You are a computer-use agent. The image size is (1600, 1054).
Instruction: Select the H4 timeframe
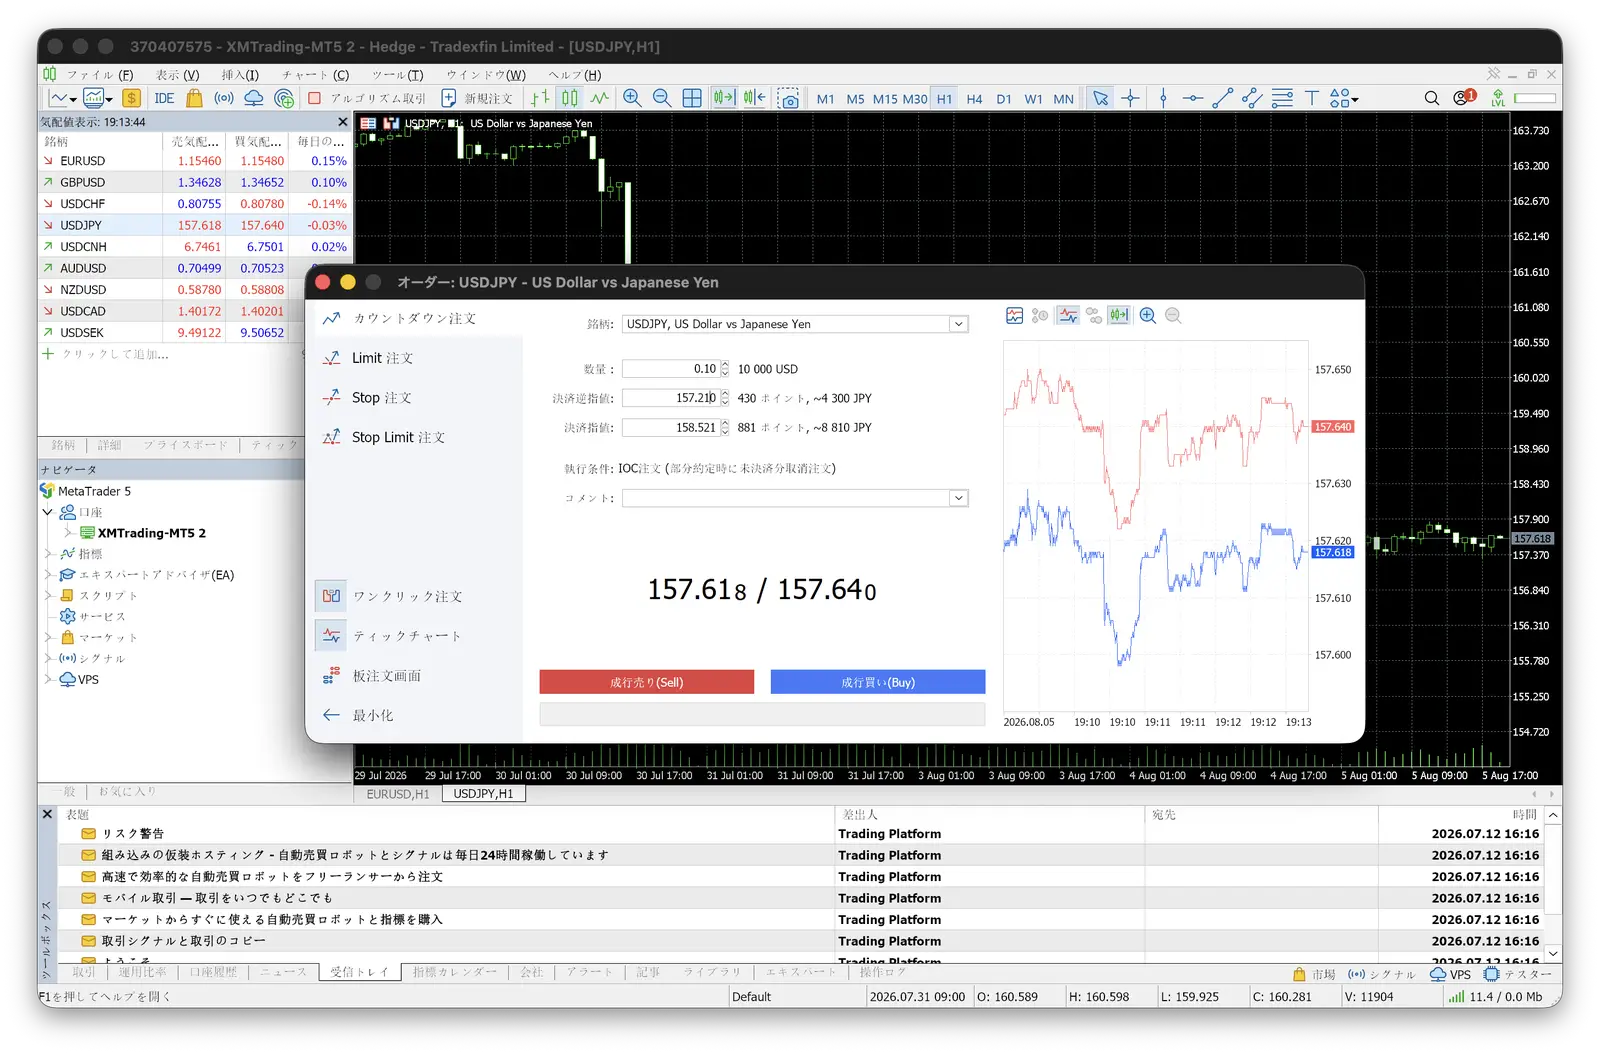point(974,99)
